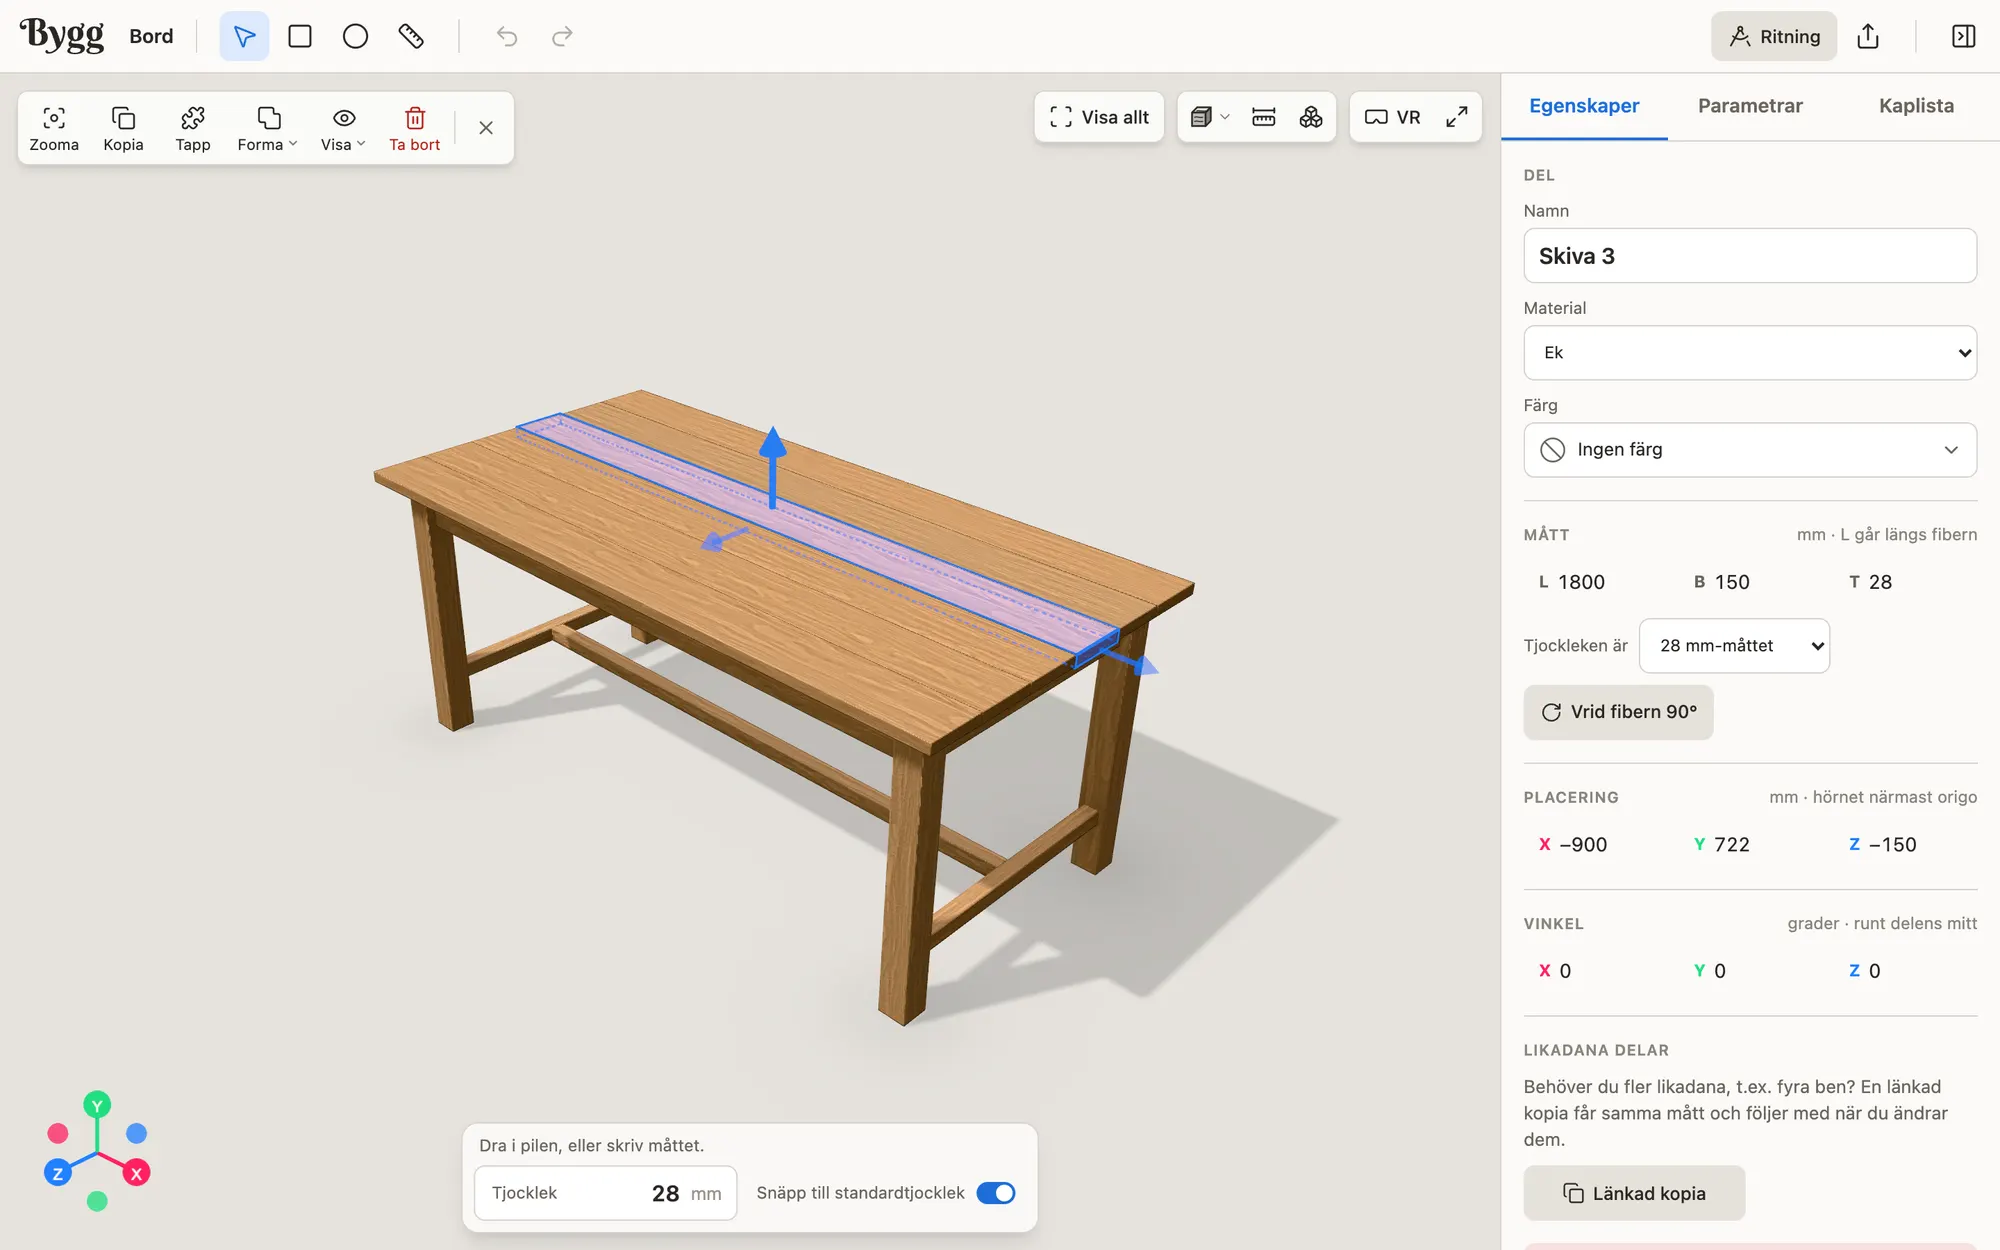Copy the part with Kopia
The height and width of the screenshot is (1250, 2000).
coord(123,129)
